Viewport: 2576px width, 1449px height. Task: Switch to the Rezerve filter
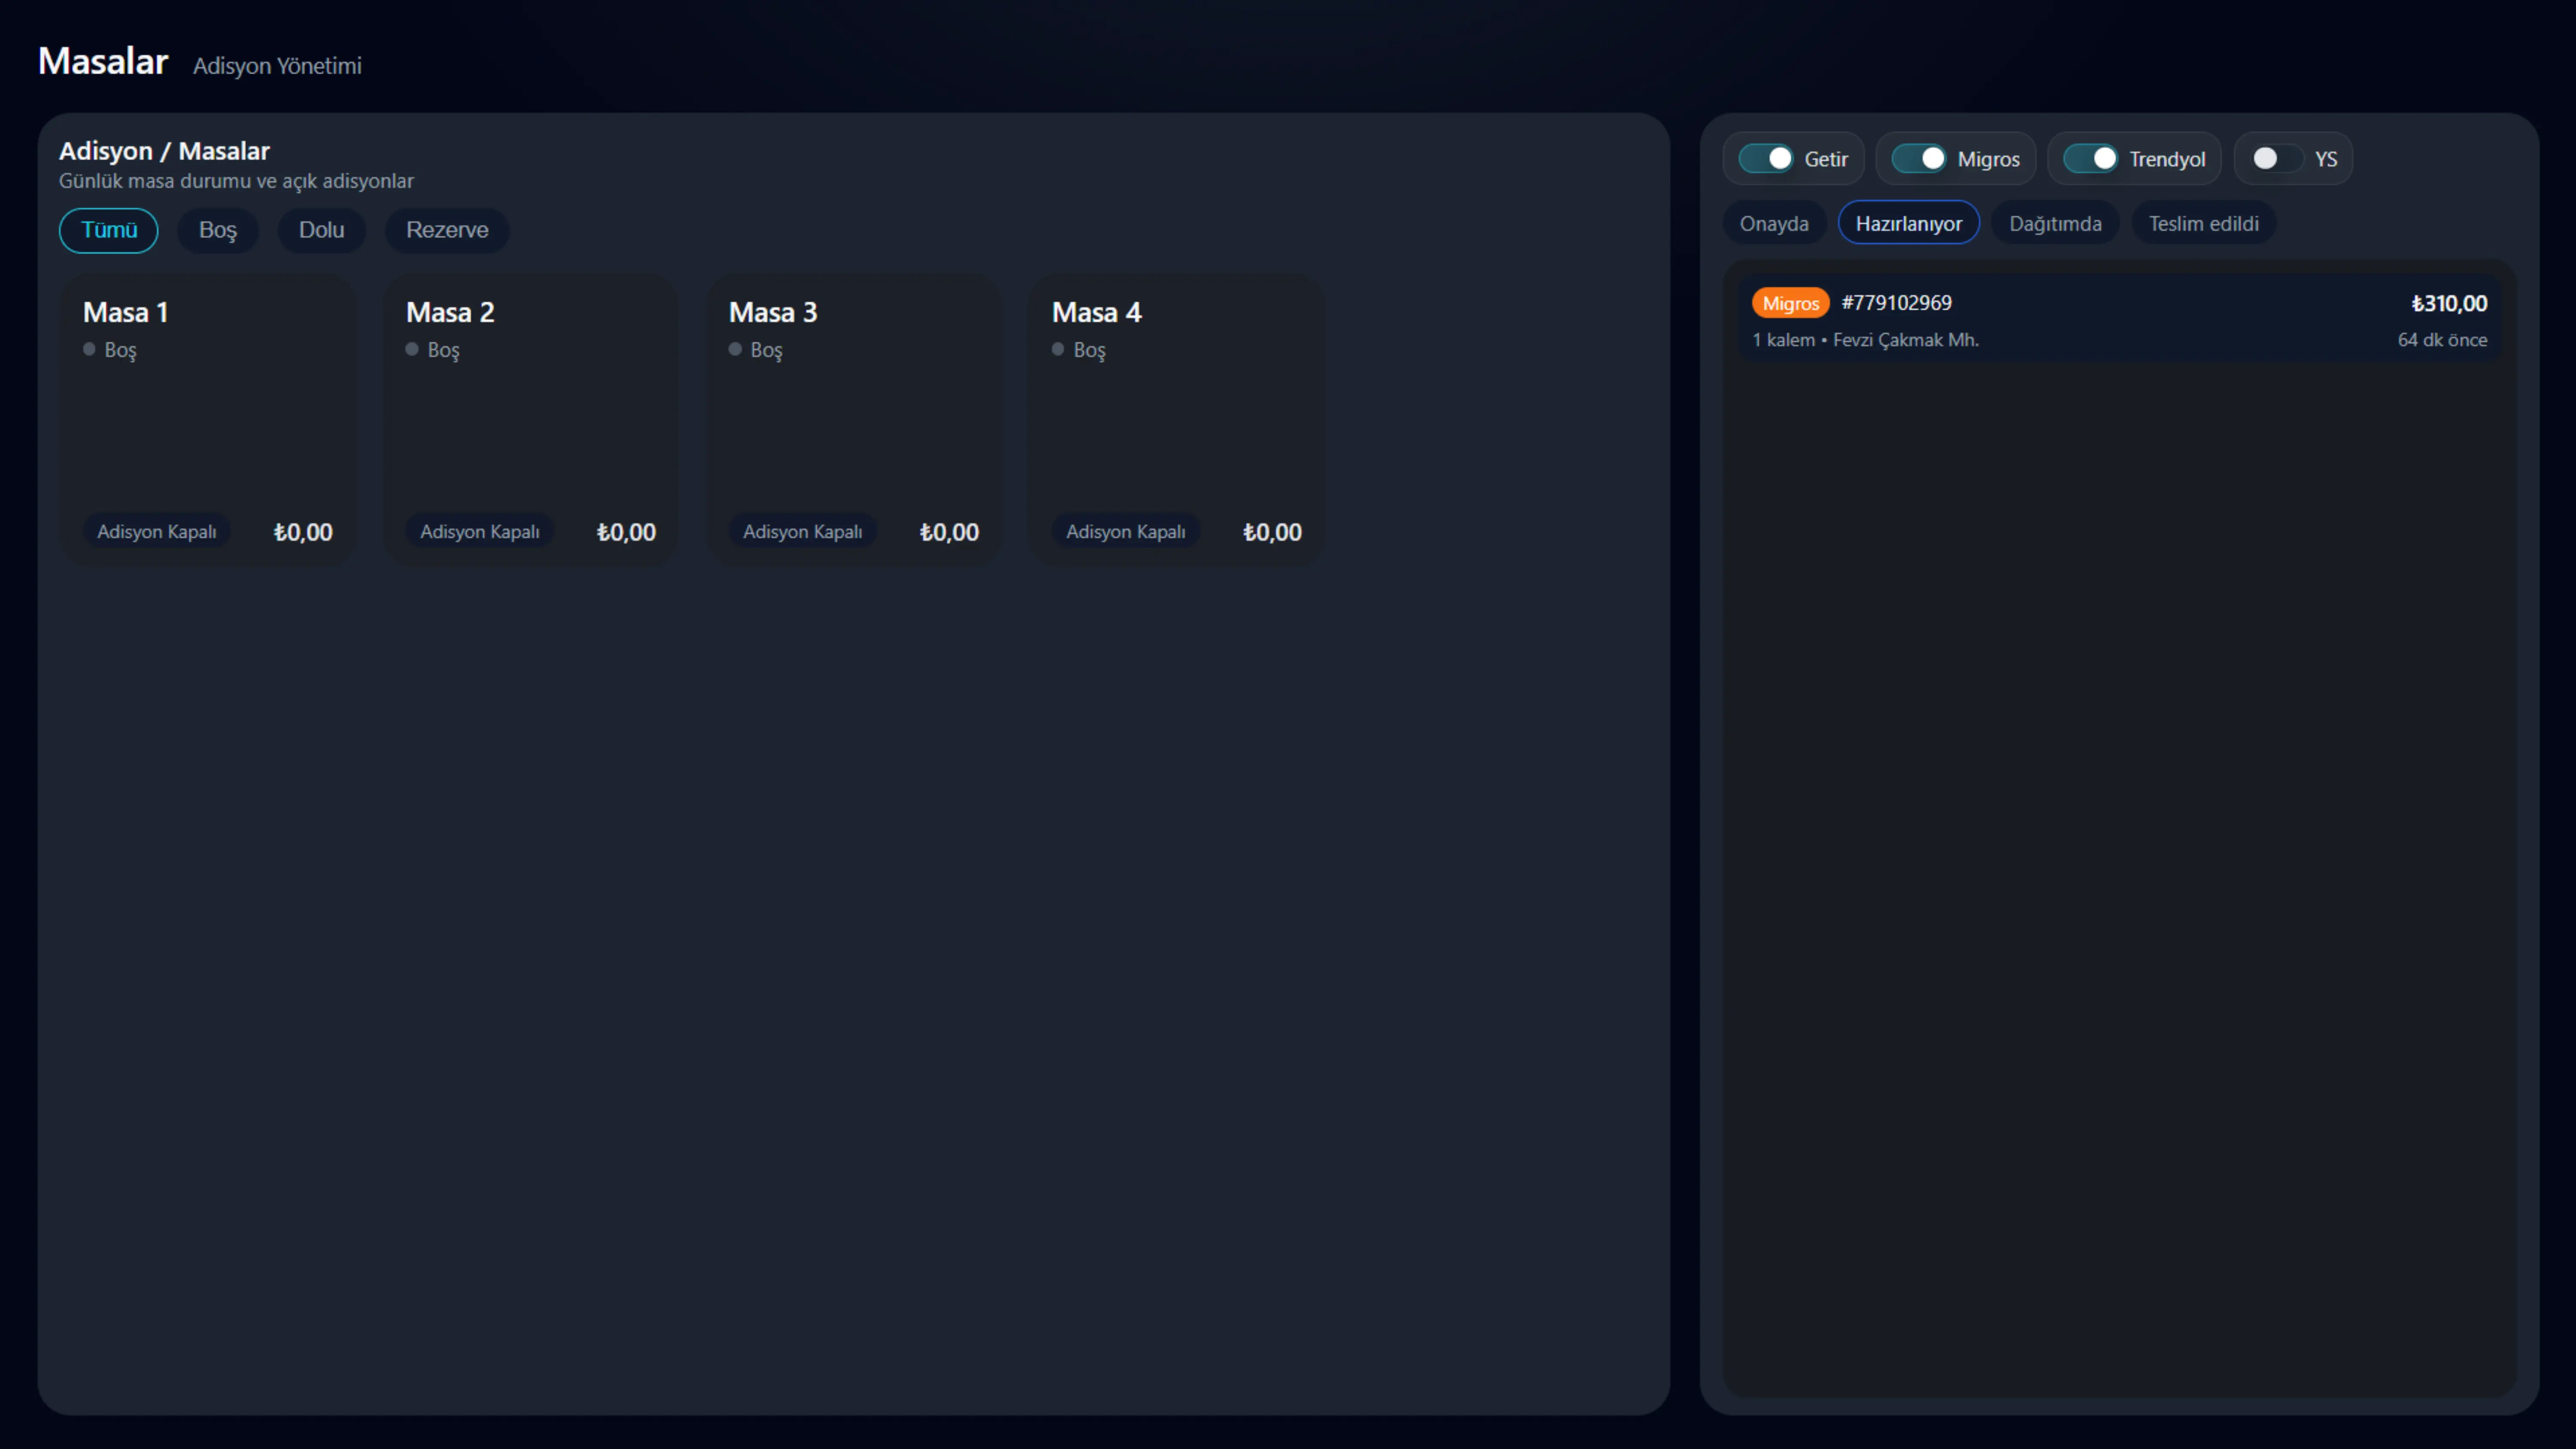(x=447, y=230)
